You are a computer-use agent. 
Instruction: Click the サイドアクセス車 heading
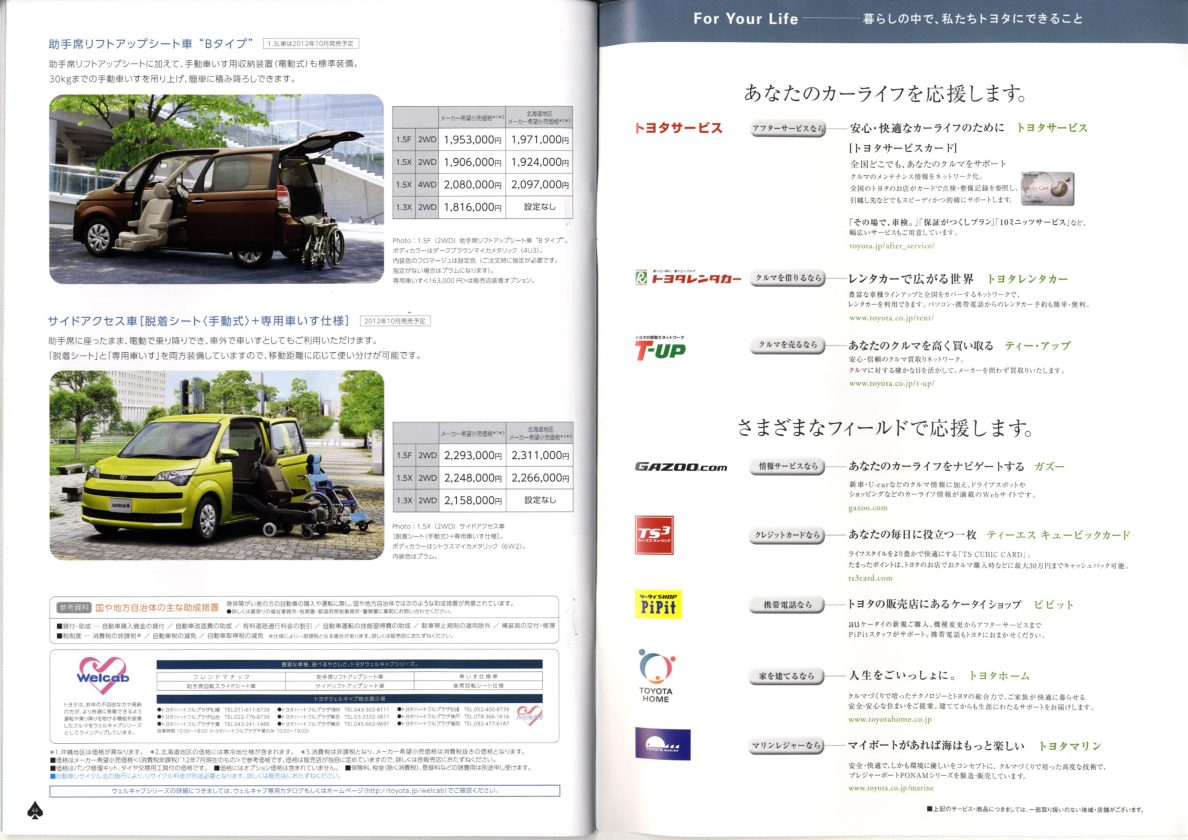click(199, 320)
